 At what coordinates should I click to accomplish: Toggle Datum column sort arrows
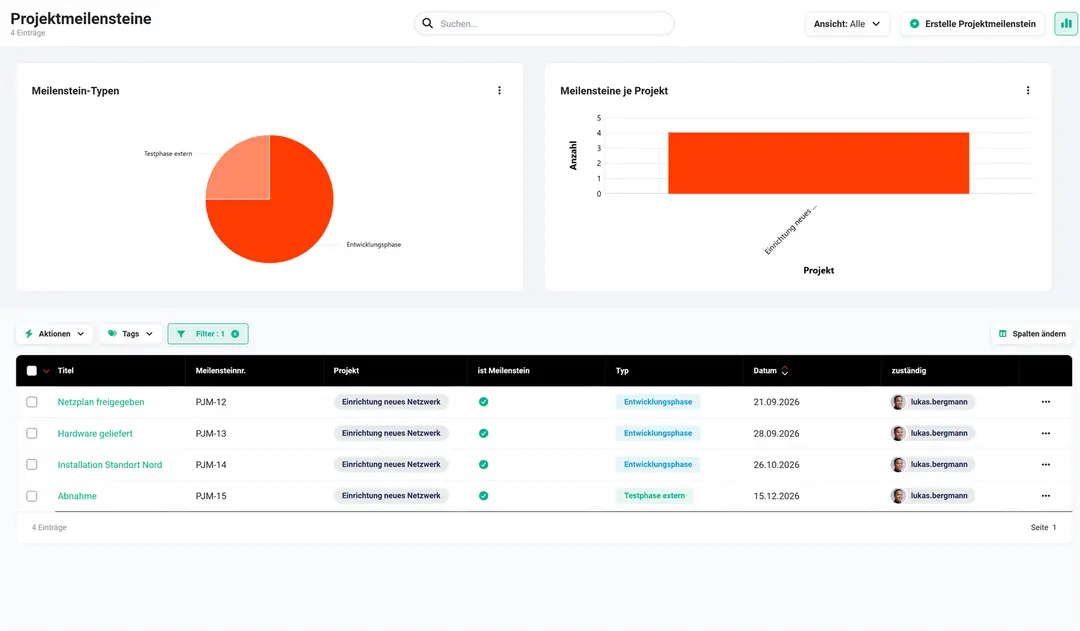point(785,371)
